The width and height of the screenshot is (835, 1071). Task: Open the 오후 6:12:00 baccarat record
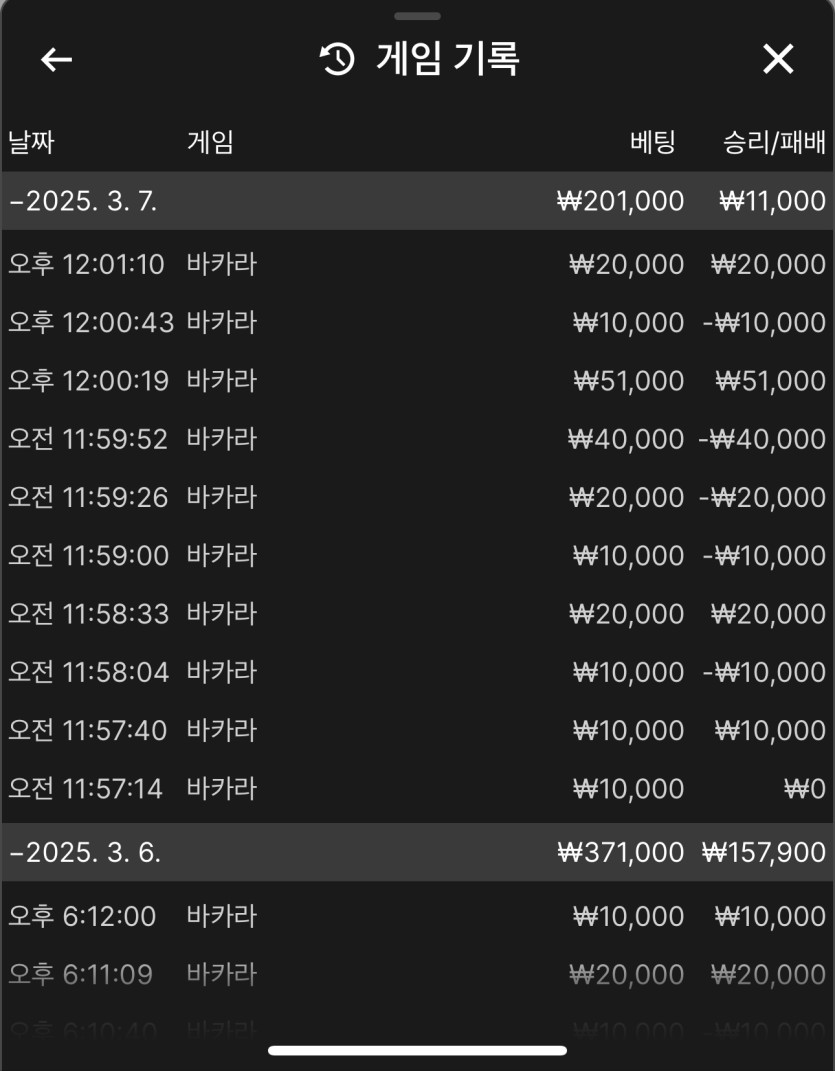416,916
